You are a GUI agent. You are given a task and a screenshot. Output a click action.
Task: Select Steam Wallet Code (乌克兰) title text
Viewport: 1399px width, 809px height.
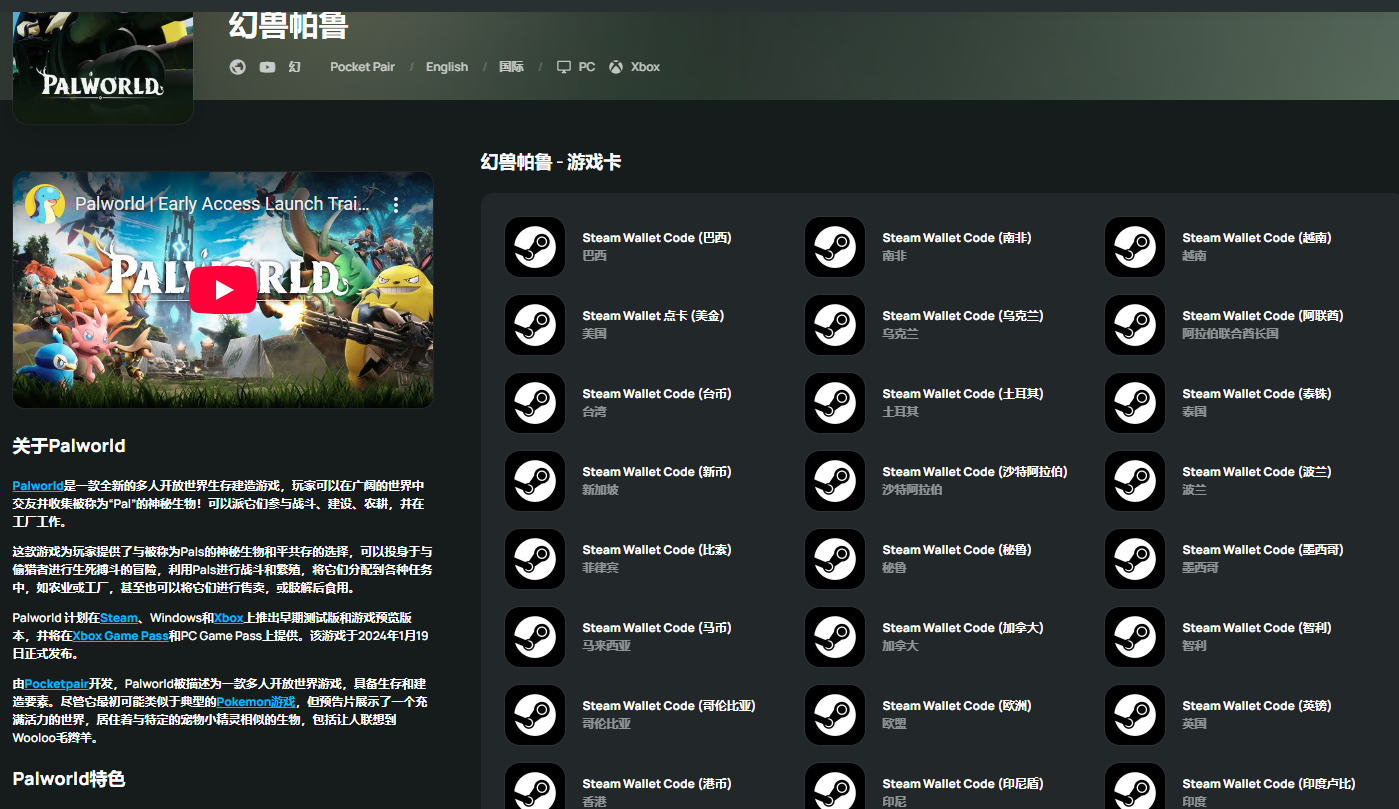[963, 316]
